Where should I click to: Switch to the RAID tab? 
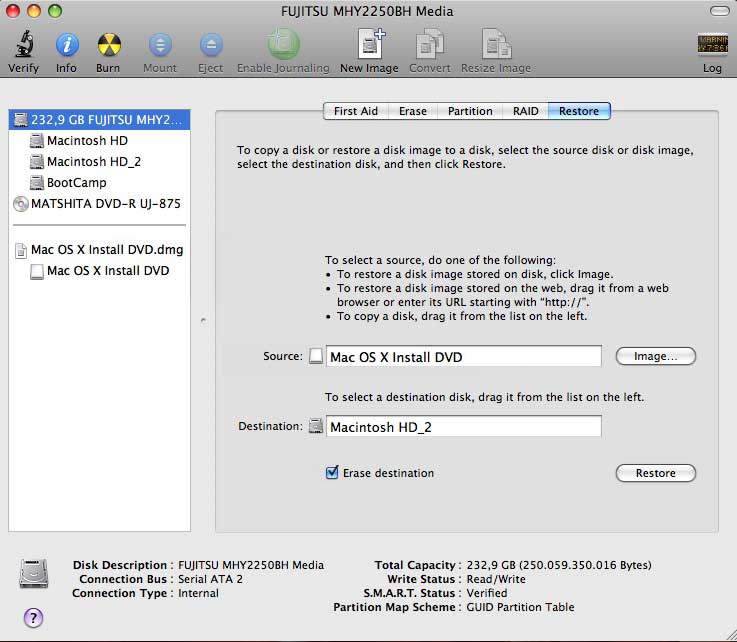(525, 111)
